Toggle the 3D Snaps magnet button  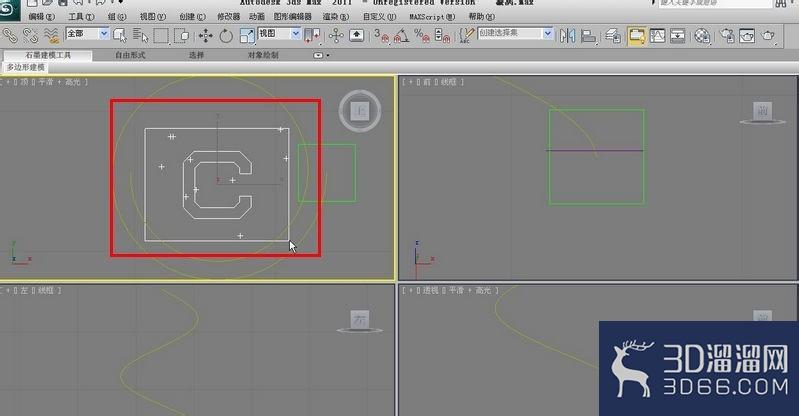[381, 35]
